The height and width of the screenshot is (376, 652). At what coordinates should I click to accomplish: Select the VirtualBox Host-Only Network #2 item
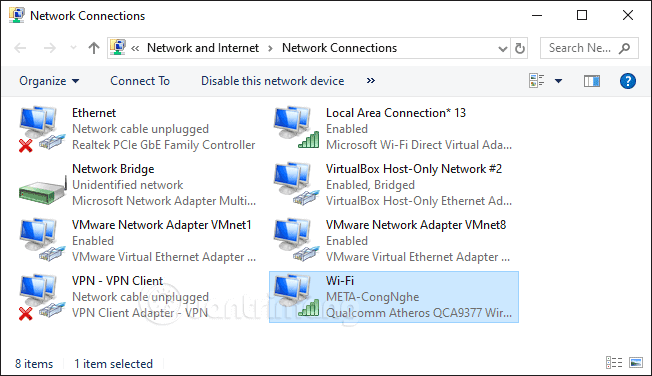click(x=394, y=185)
